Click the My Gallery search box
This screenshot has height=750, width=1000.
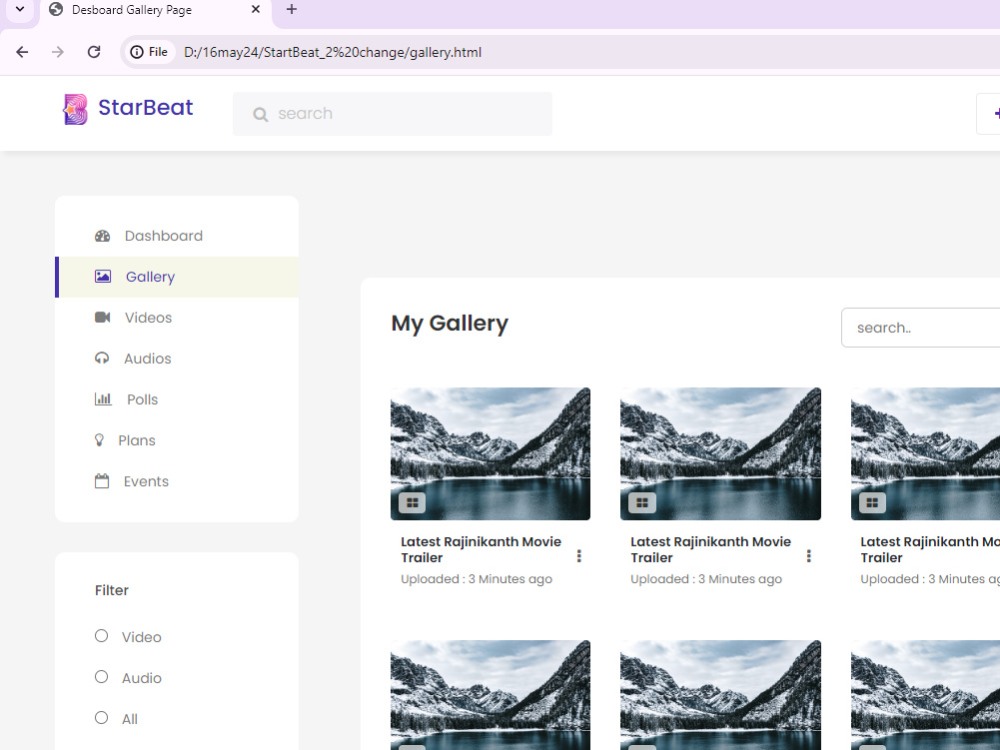920,328
